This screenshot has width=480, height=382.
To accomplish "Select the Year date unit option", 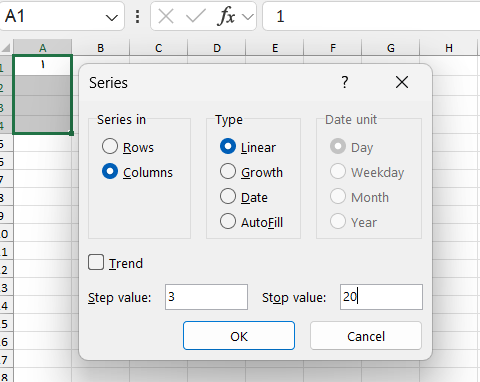I will click(x=338, y=221).
